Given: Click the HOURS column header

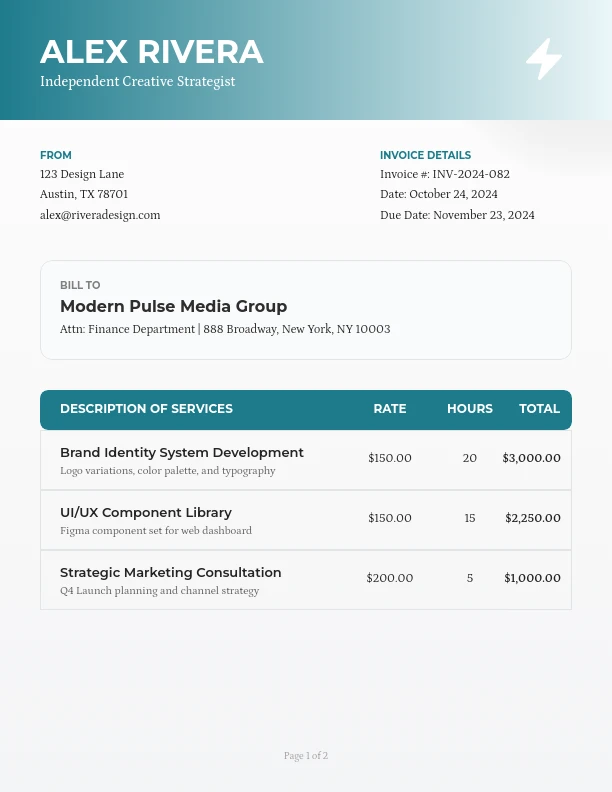Looking at the screenshot, I should click(470, 409).
